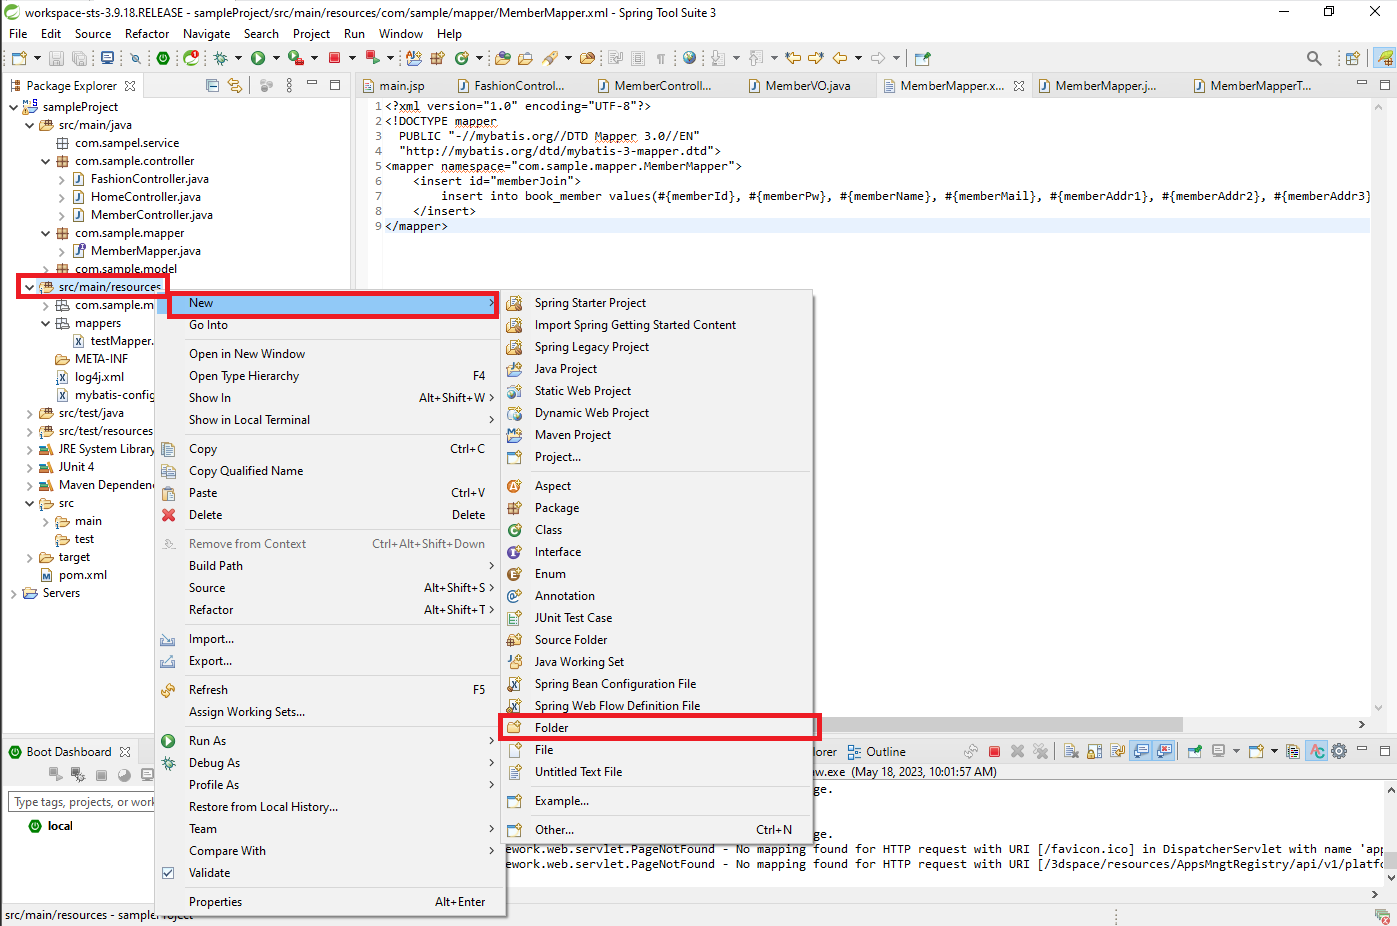The image size is (1397, 926).
Task: Switch to the MemberVO.java editor tab
Action: coord(807,86)
